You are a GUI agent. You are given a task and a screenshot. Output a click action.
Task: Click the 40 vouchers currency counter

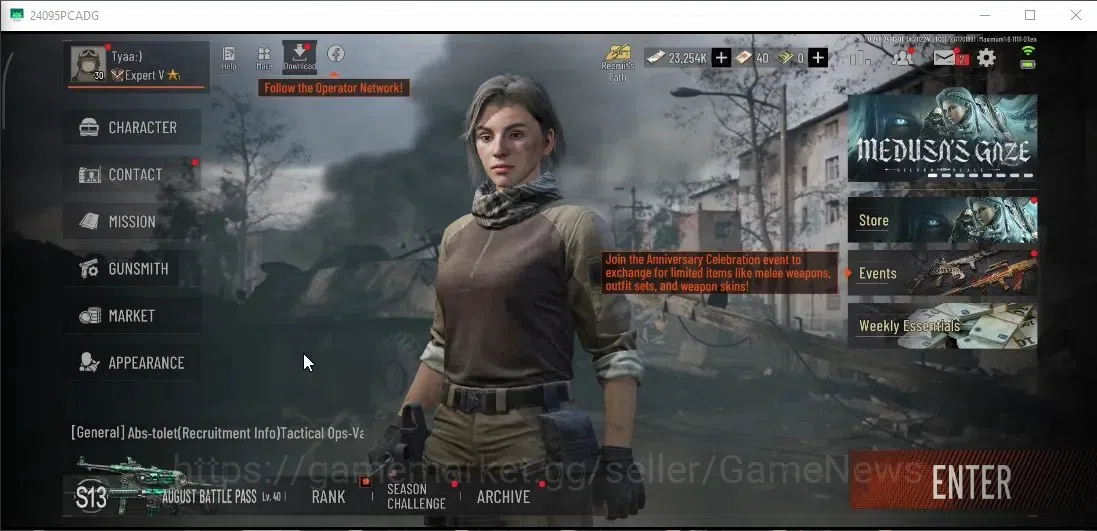click(752, 58)
